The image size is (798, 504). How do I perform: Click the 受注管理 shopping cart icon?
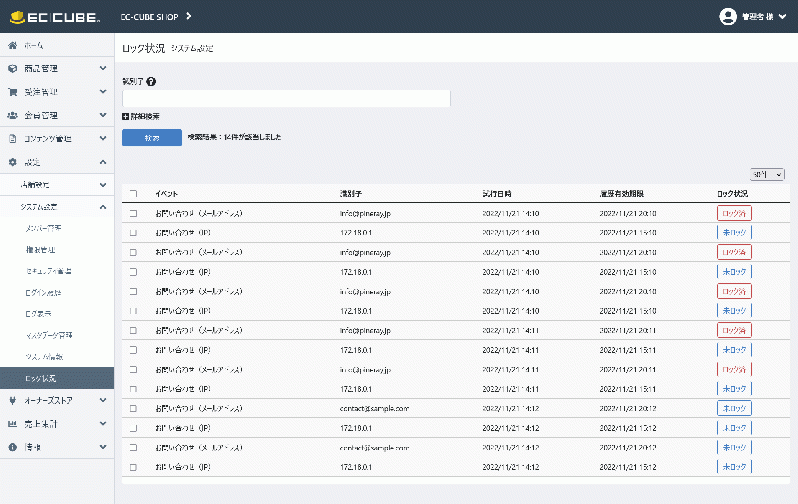click(13, 92)
